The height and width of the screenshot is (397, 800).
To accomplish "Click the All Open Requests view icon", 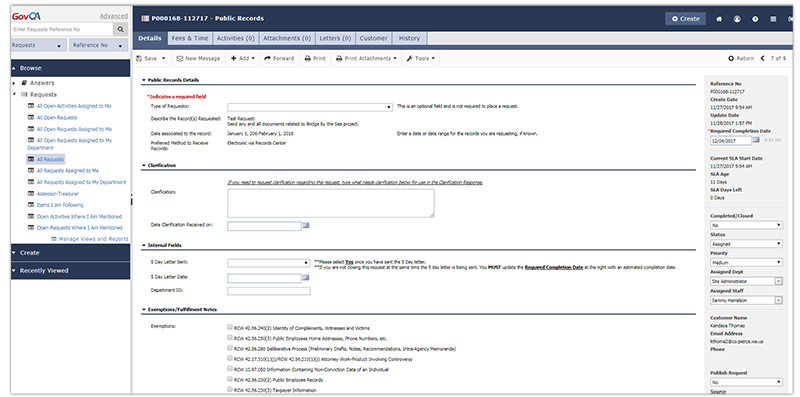I will [x=31, y=118].
